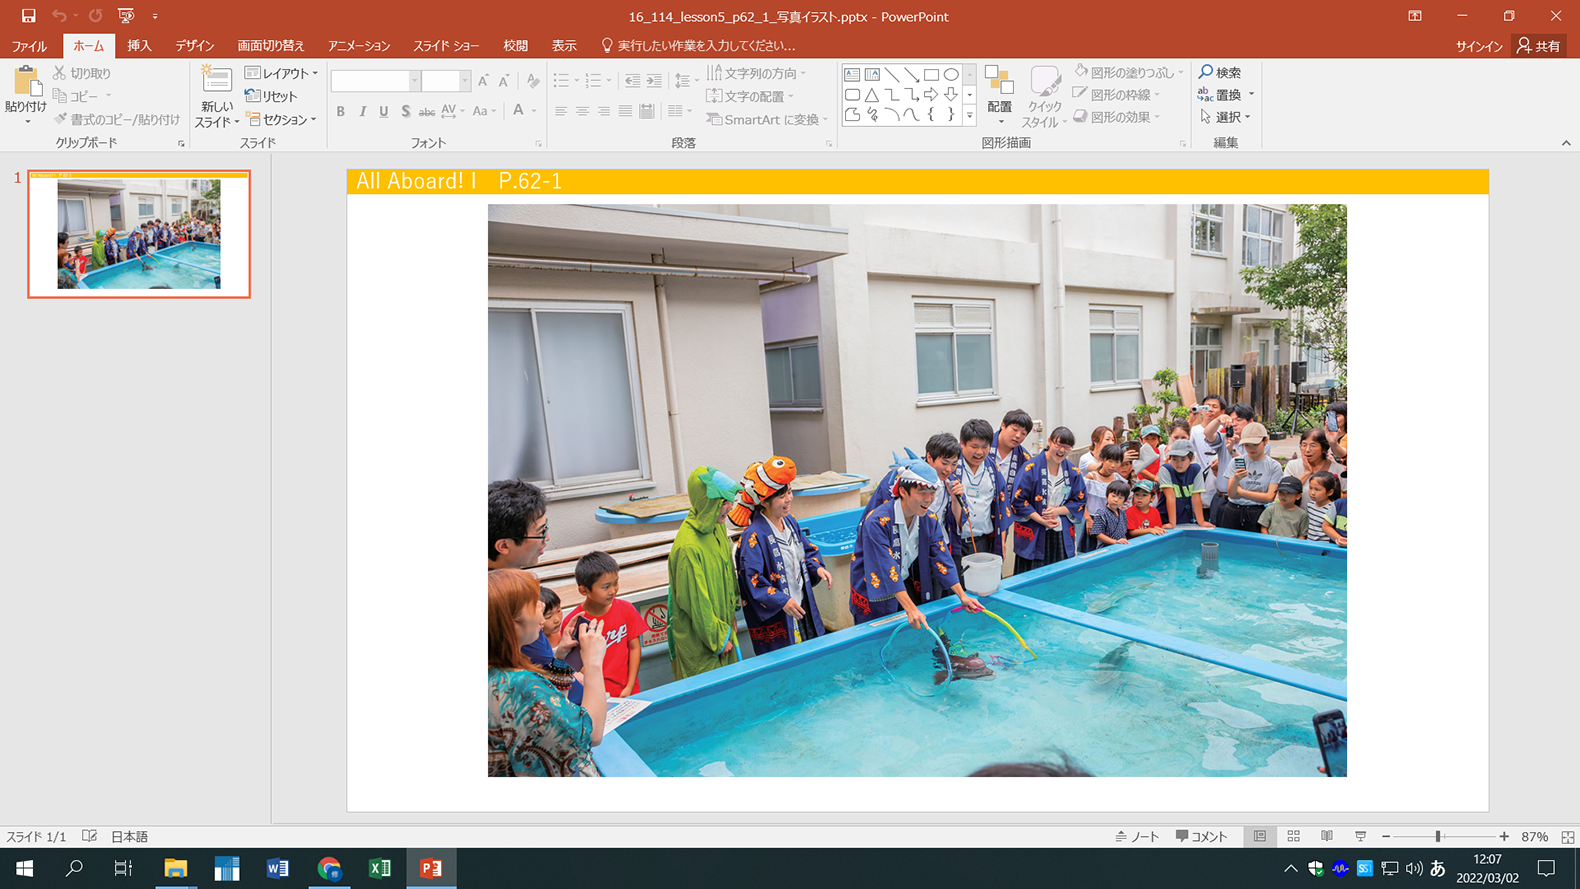Switch to the Design (デザイン) tab
The width and height of the screenshot is (1580, 889).
point(195,46)
